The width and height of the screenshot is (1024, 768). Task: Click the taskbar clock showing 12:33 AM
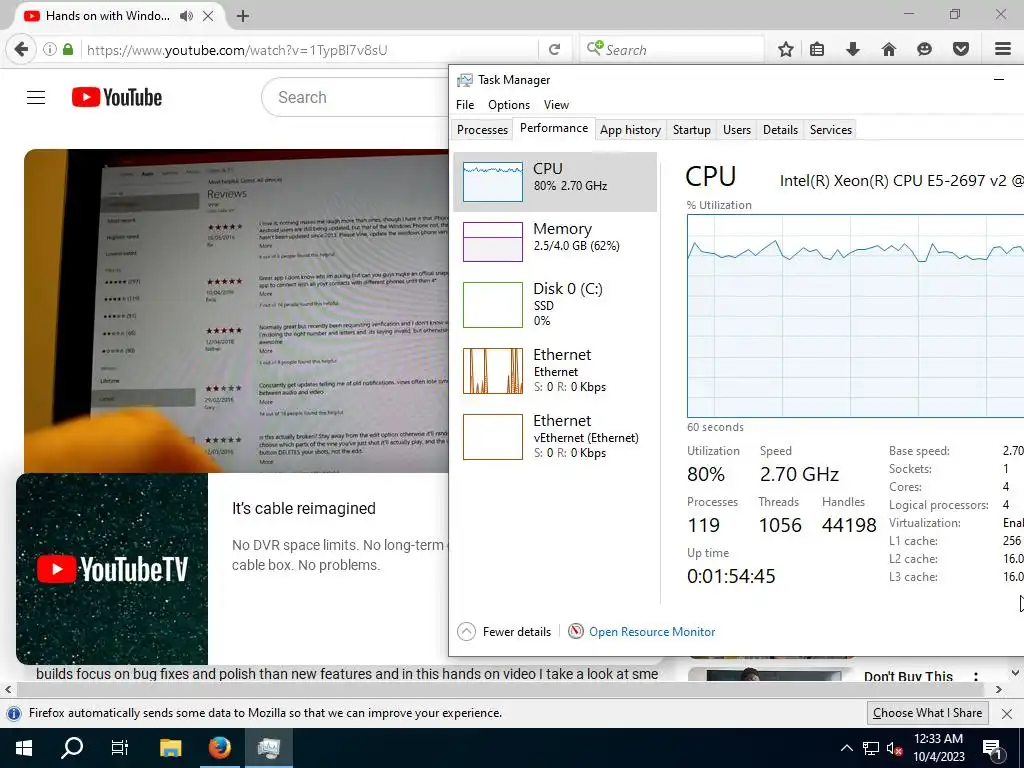click(938, 748)
